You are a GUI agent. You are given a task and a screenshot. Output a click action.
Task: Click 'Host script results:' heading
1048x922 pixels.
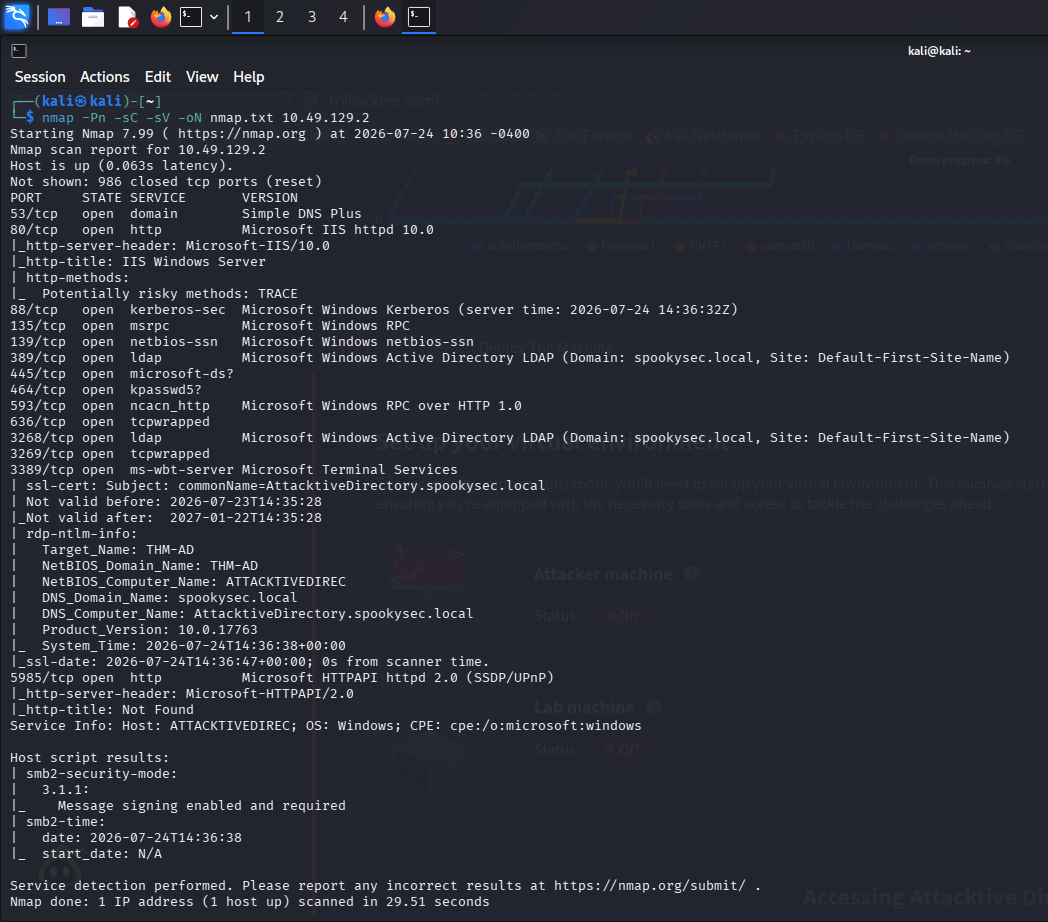pos(90,758)
